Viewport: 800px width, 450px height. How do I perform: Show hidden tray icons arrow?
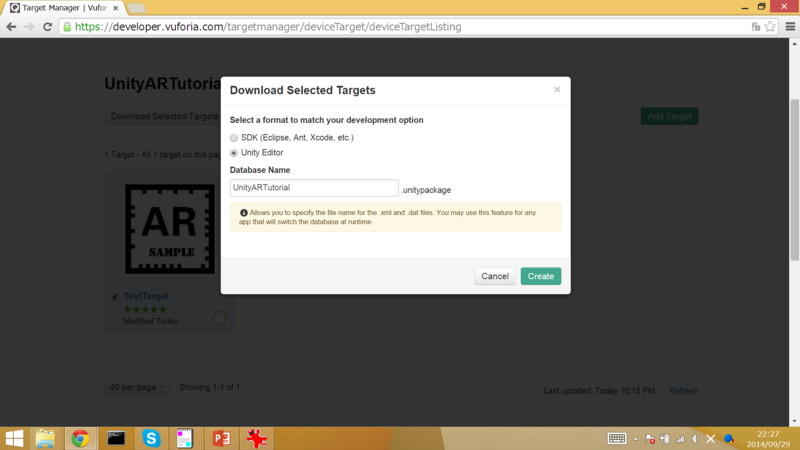(636, 439)
